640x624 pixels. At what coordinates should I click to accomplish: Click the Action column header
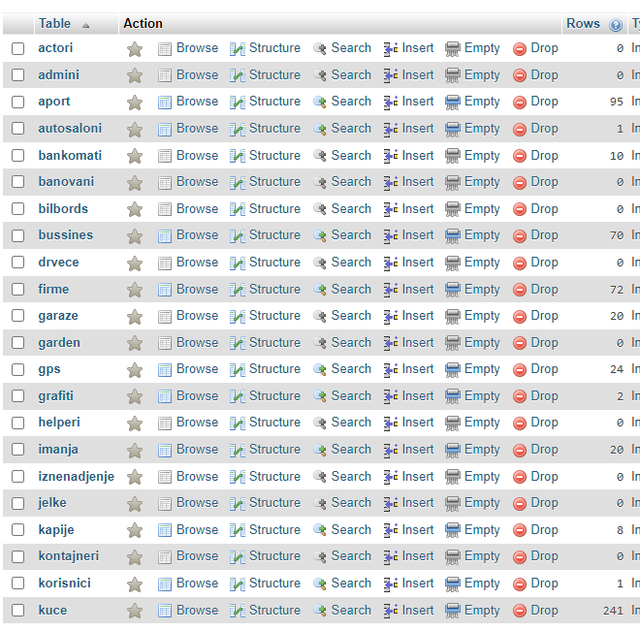[143, 24]
